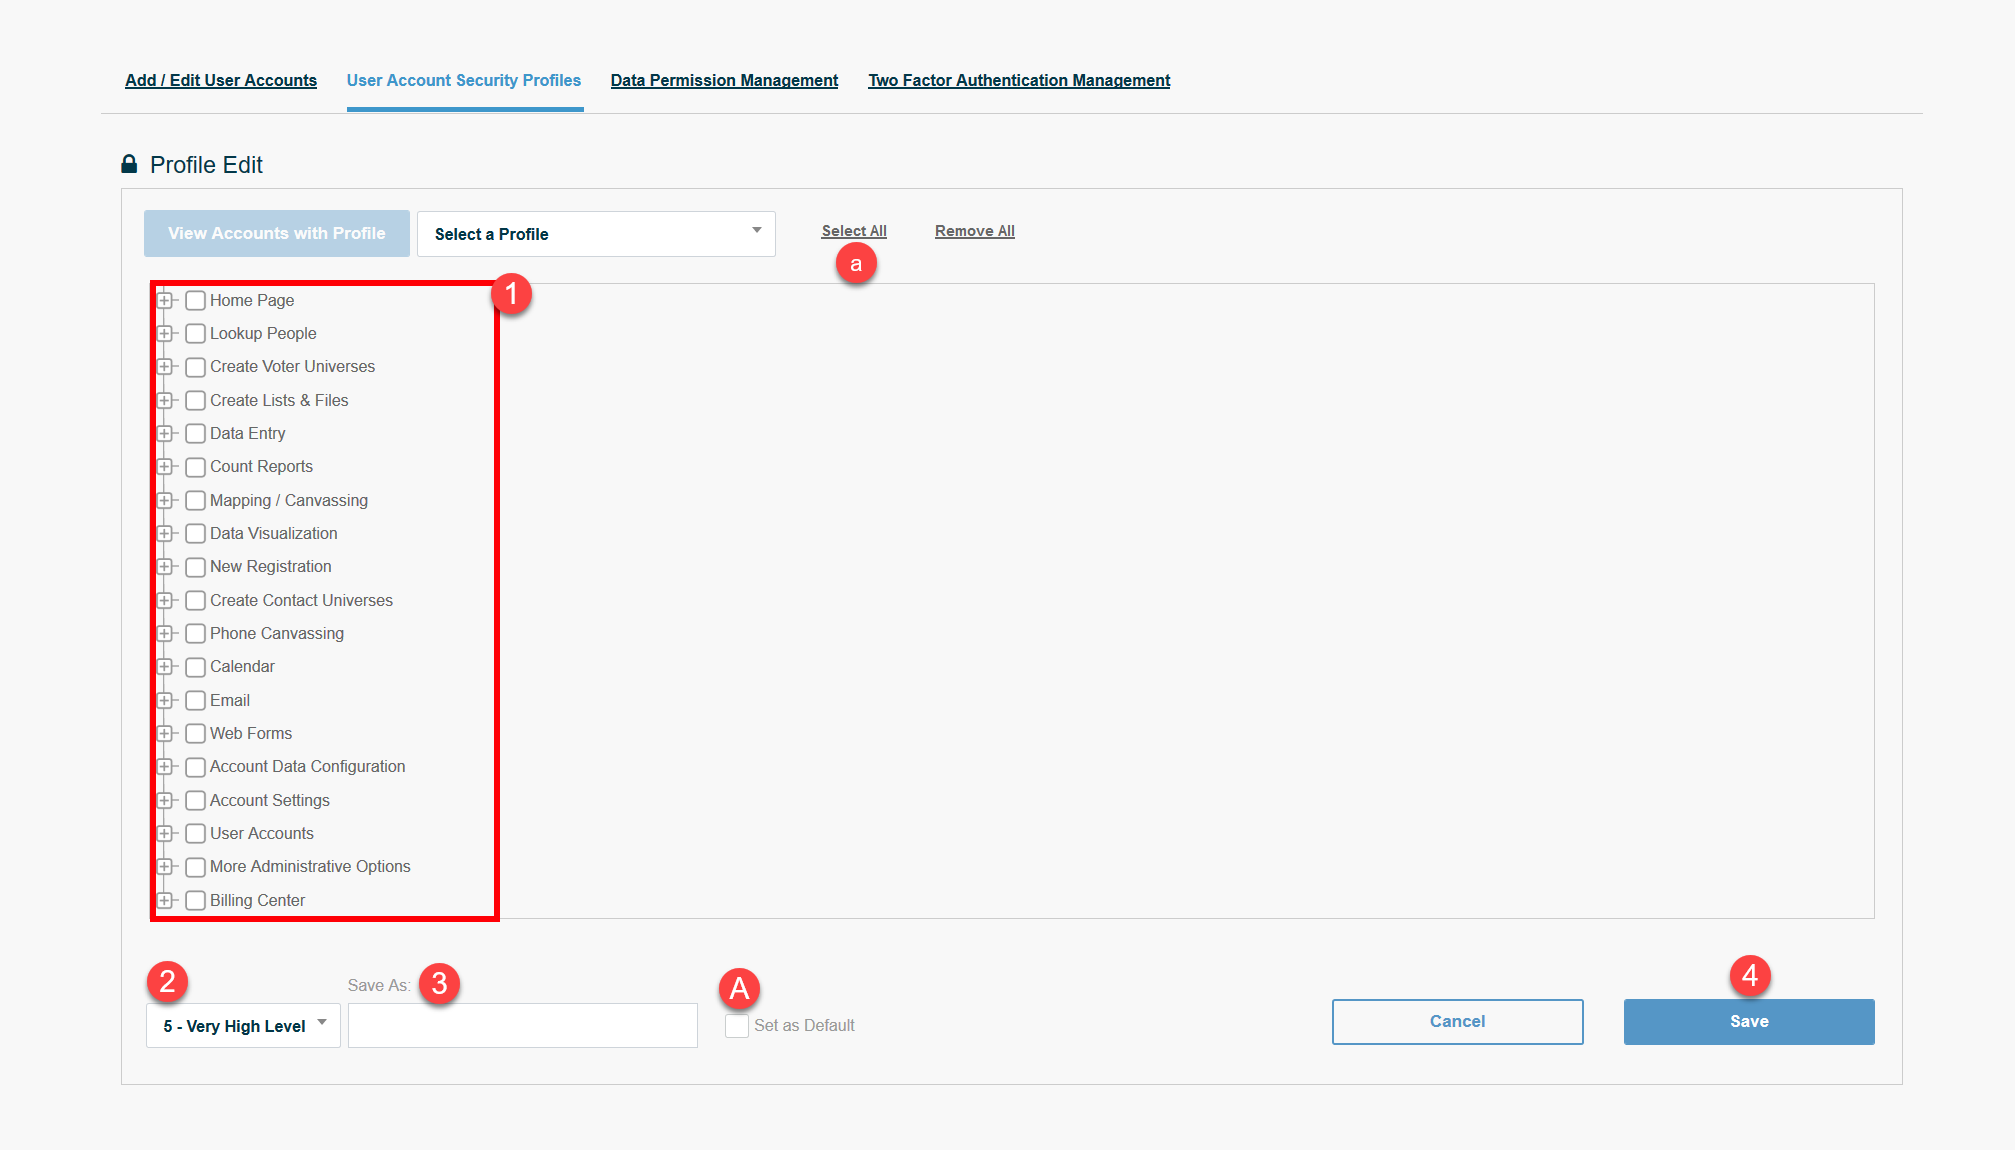Click the lock icon beside Profile Edit
This screenshot has width=2015, height=1150.
point(130,164)
